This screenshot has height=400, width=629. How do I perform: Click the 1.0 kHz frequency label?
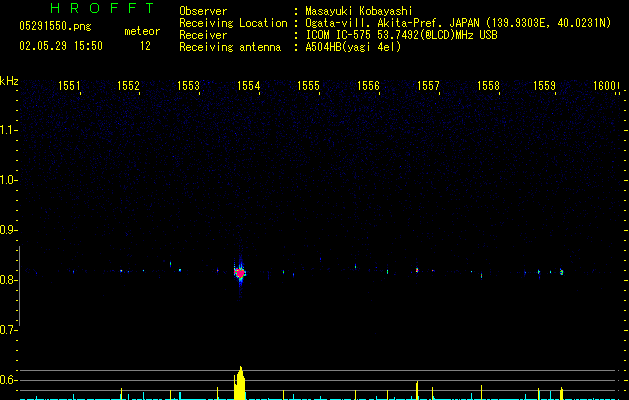(x=8, y=180)
